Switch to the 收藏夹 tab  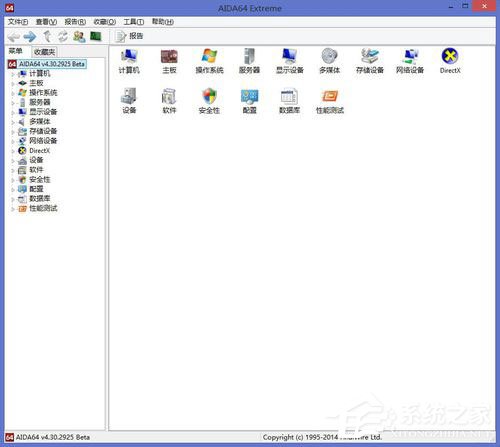coord(45,52)
